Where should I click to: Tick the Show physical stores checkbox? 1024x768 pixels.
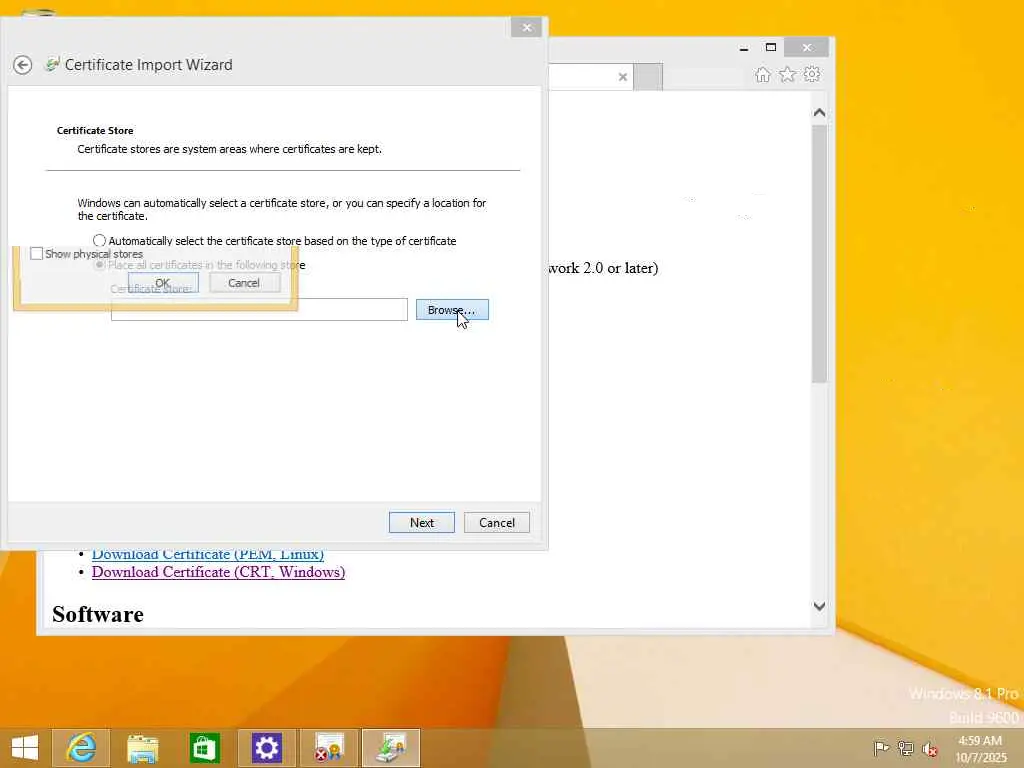tap(37, 253)
